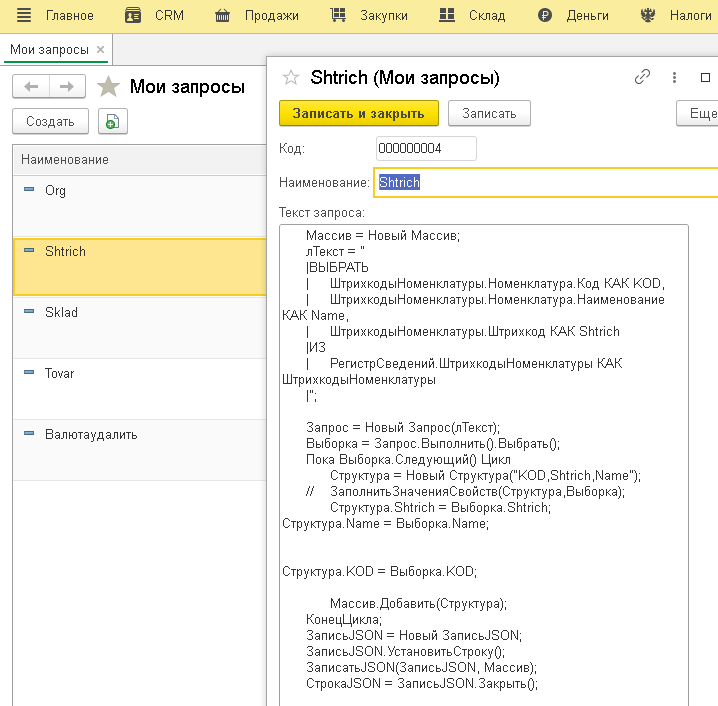Open the CRM menu section
The image size is (718, 706).
[x=169, y=16]
